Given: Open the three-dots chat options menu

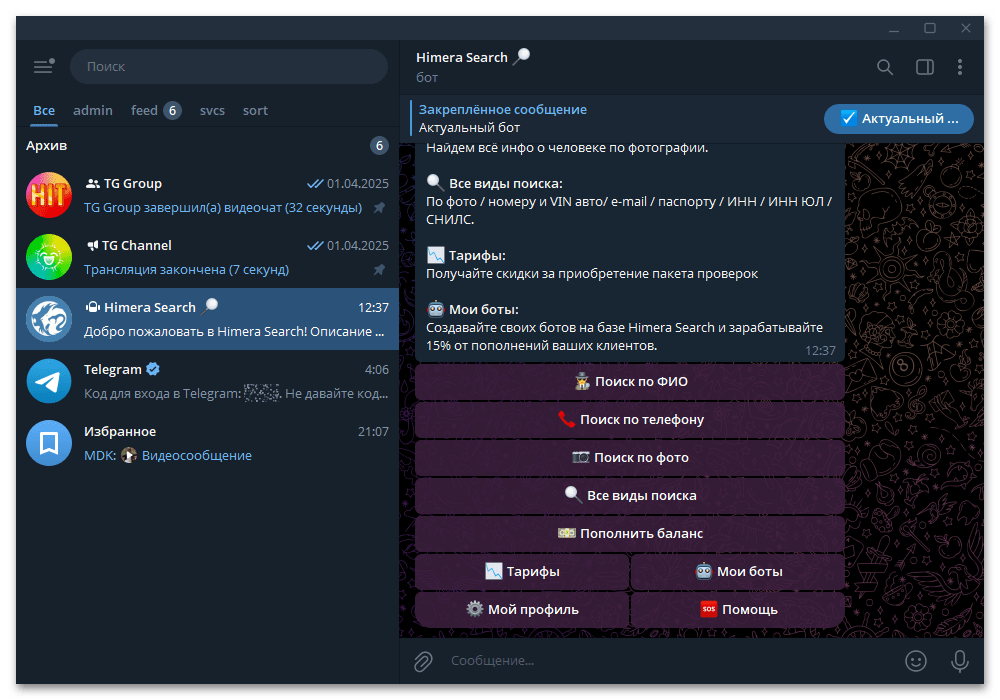Looking at the screenshot, I should click(960, 67).
